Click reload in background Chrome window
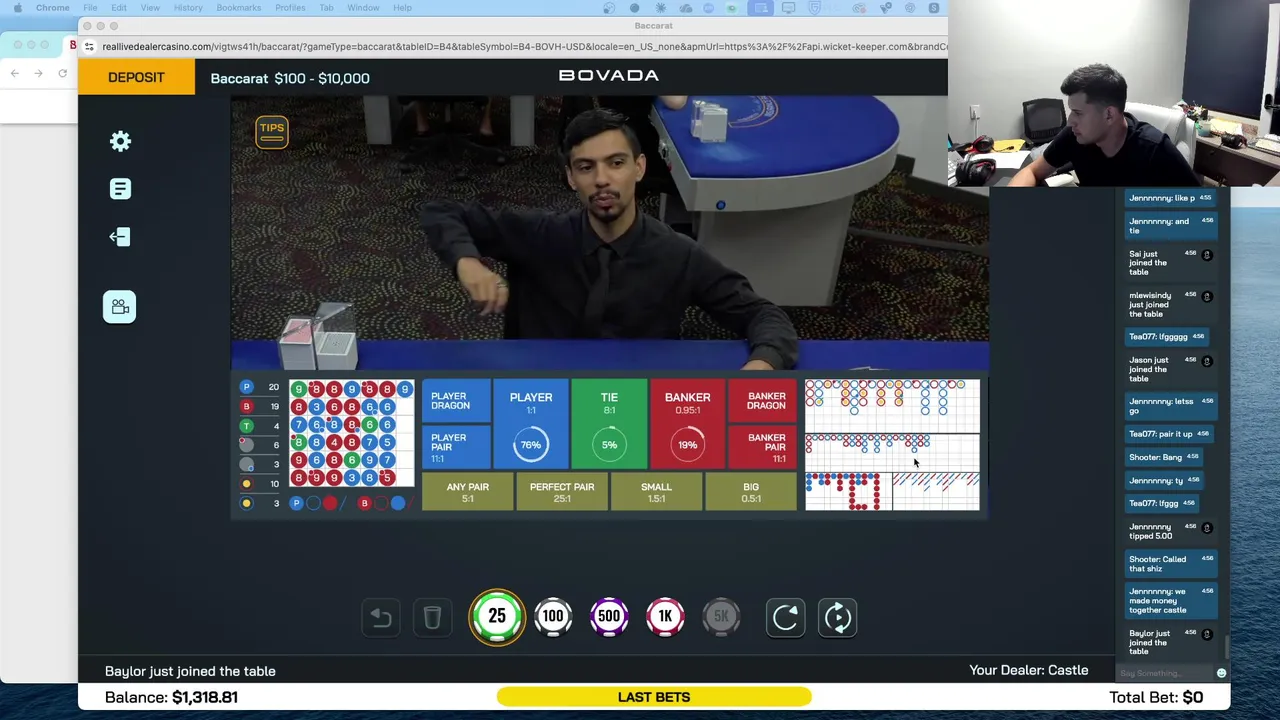 [x=62, y=73]
